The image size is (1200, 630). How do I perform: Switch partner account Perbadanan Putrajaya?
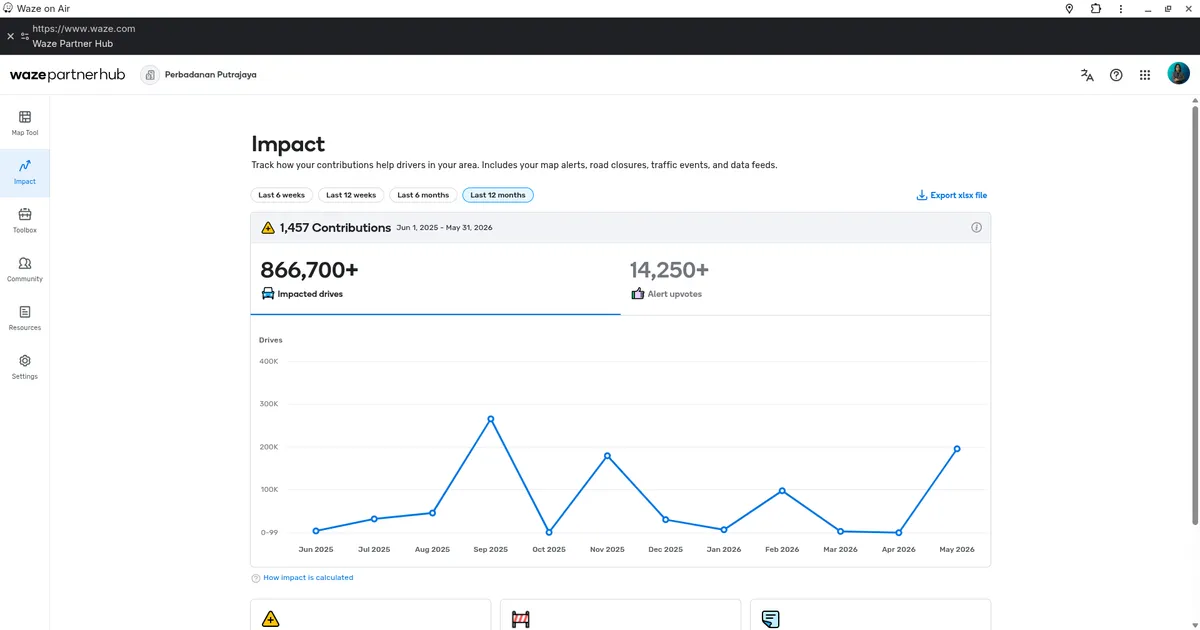(199, 74)
